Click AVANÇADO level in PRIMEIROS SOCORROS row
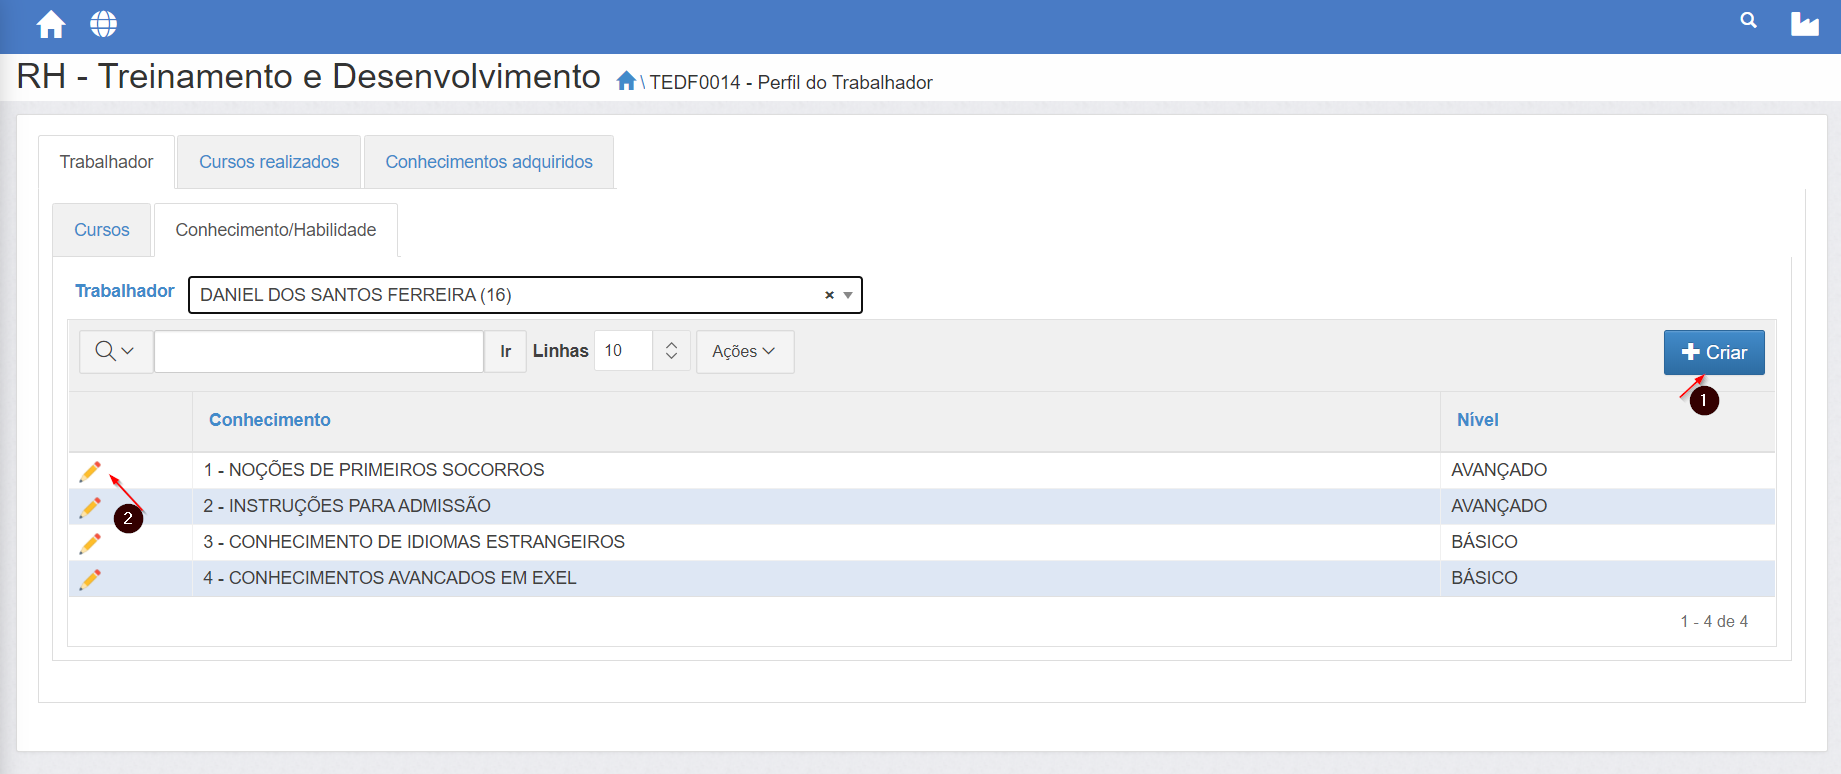Image resolution: width=1841 pixels, height=774 pixels. pos(1499,470)
